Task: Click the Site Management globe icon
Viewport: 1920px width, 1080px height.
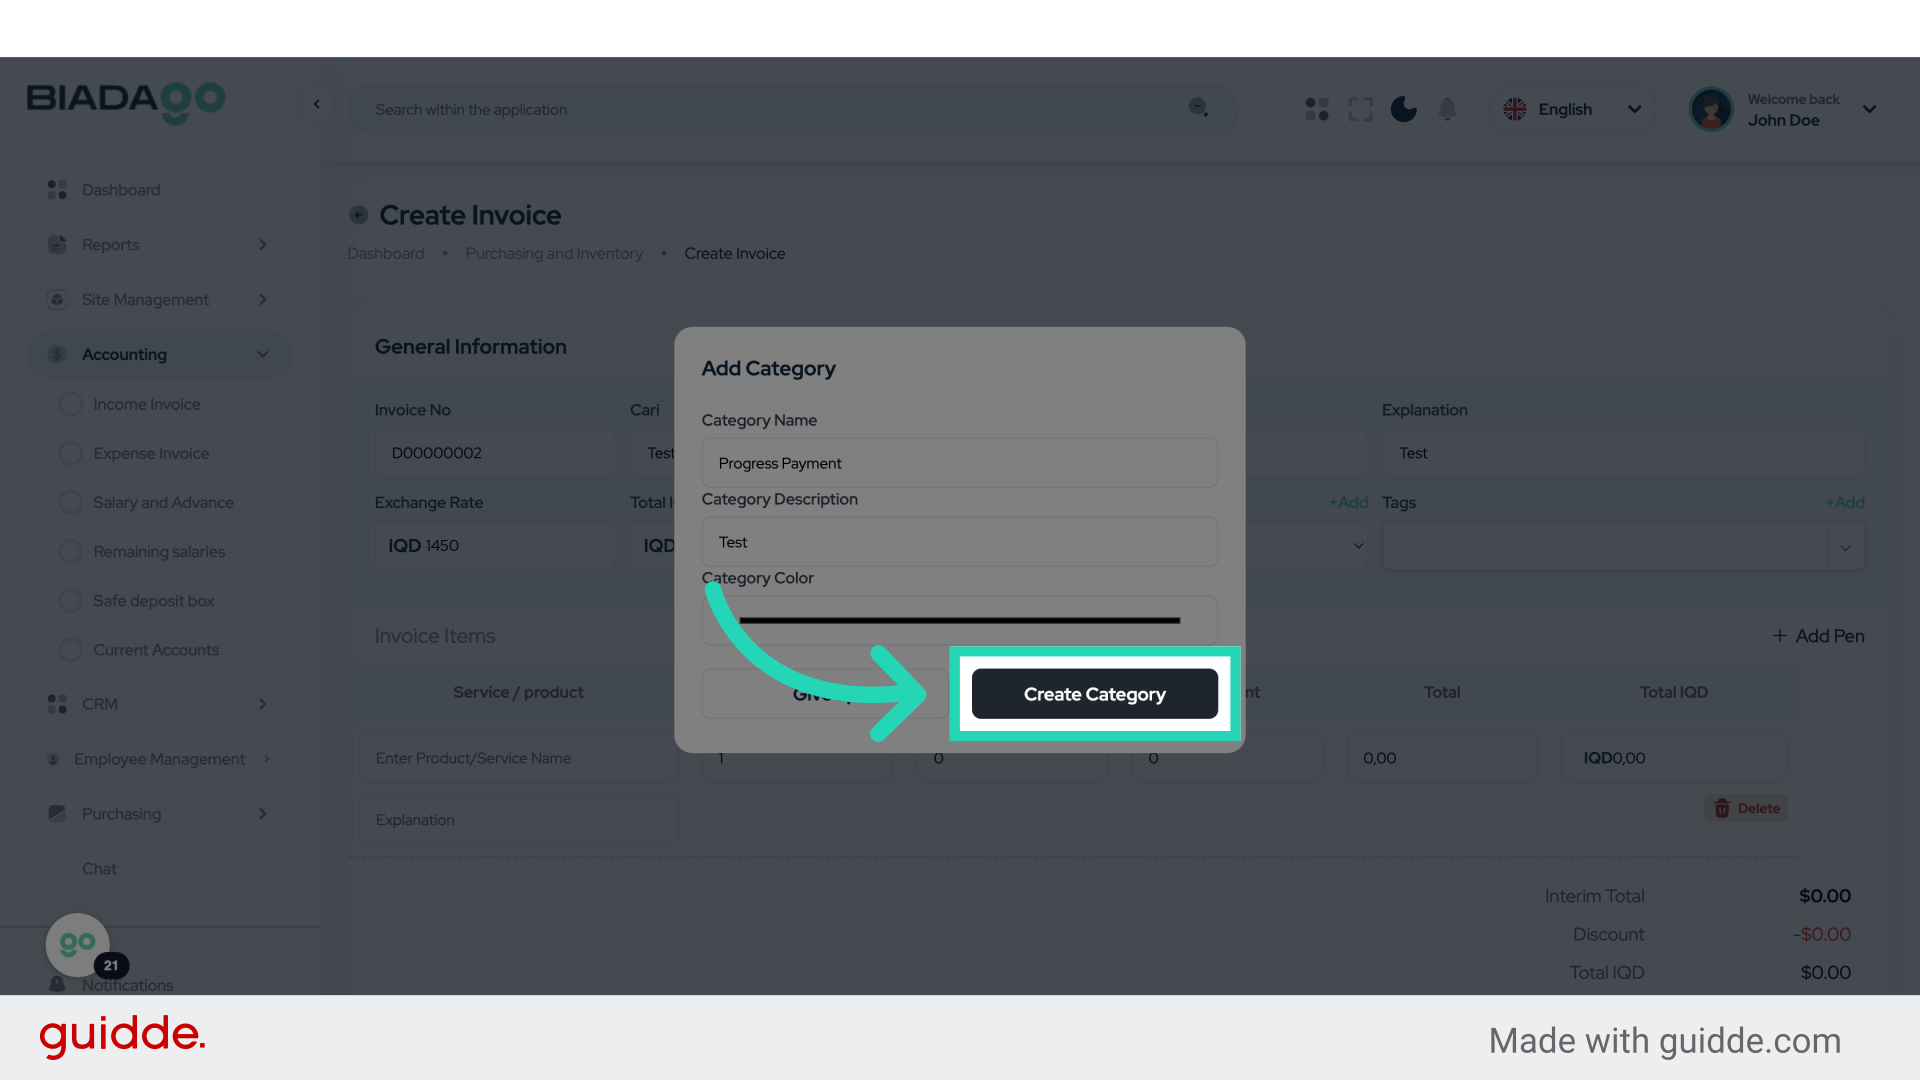Action: [57, 299]
